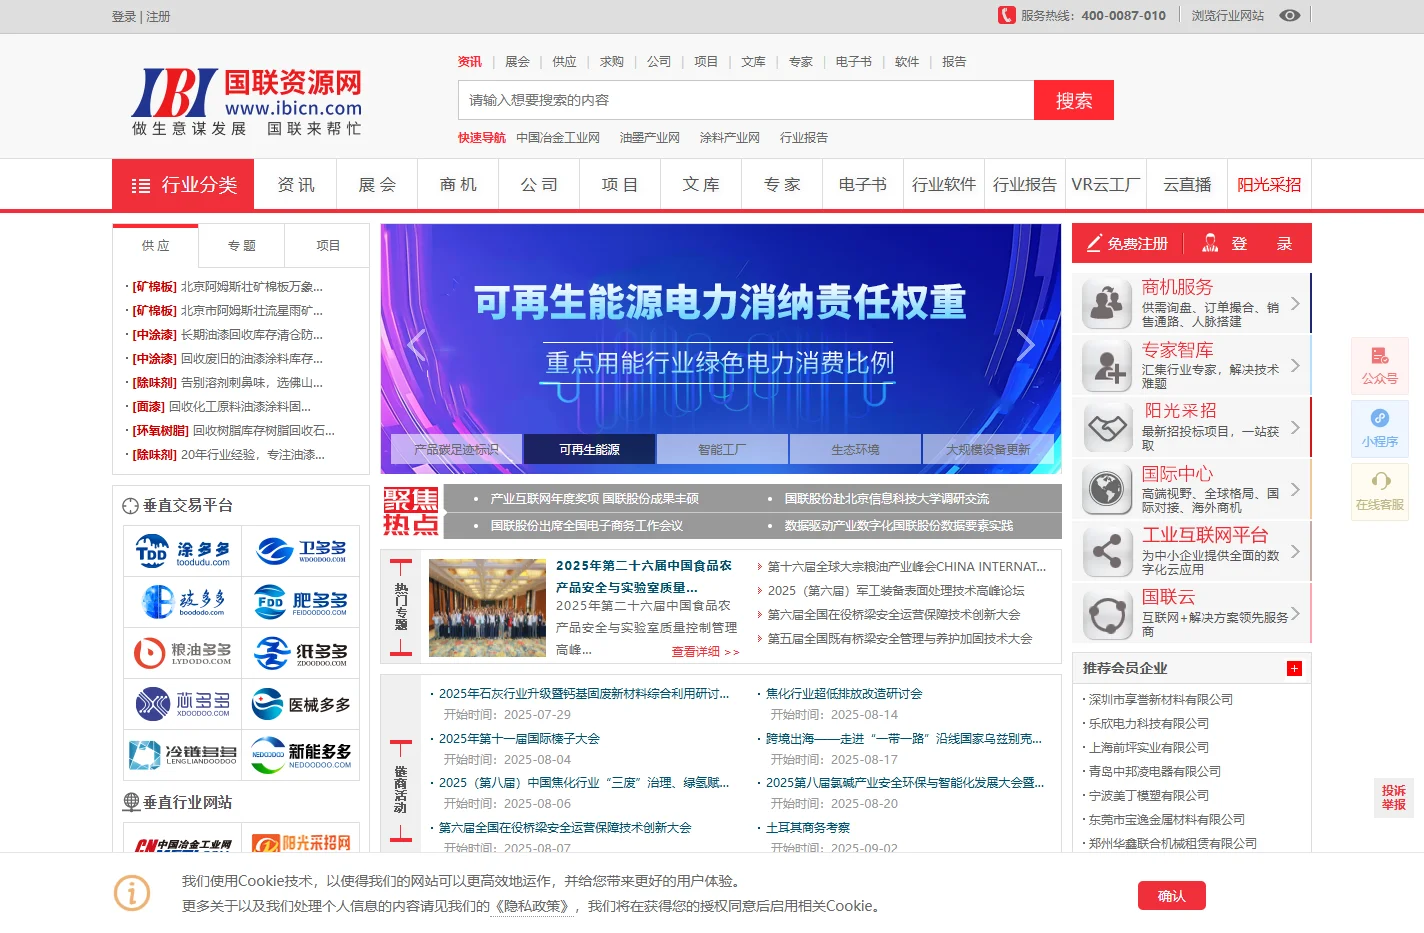The width and height of the screenshot is (1424, 933).
Task: Open the 电子书 navigation menu item
Action: (x=863, y=185)
